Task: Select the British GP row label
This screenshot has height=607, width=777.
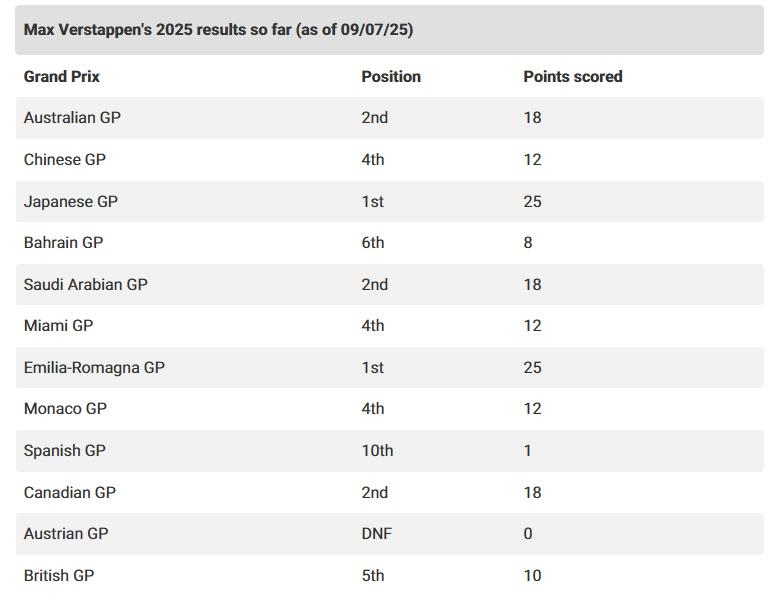Action: [59, 575]
